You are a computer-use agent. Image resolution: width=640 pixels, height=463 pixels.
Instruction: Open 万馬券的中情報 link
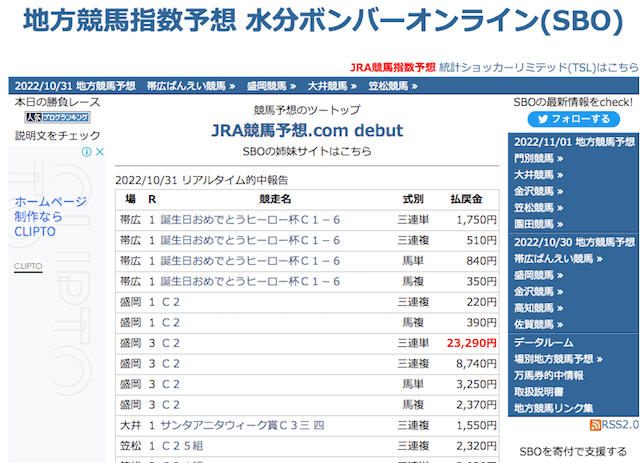549,375
